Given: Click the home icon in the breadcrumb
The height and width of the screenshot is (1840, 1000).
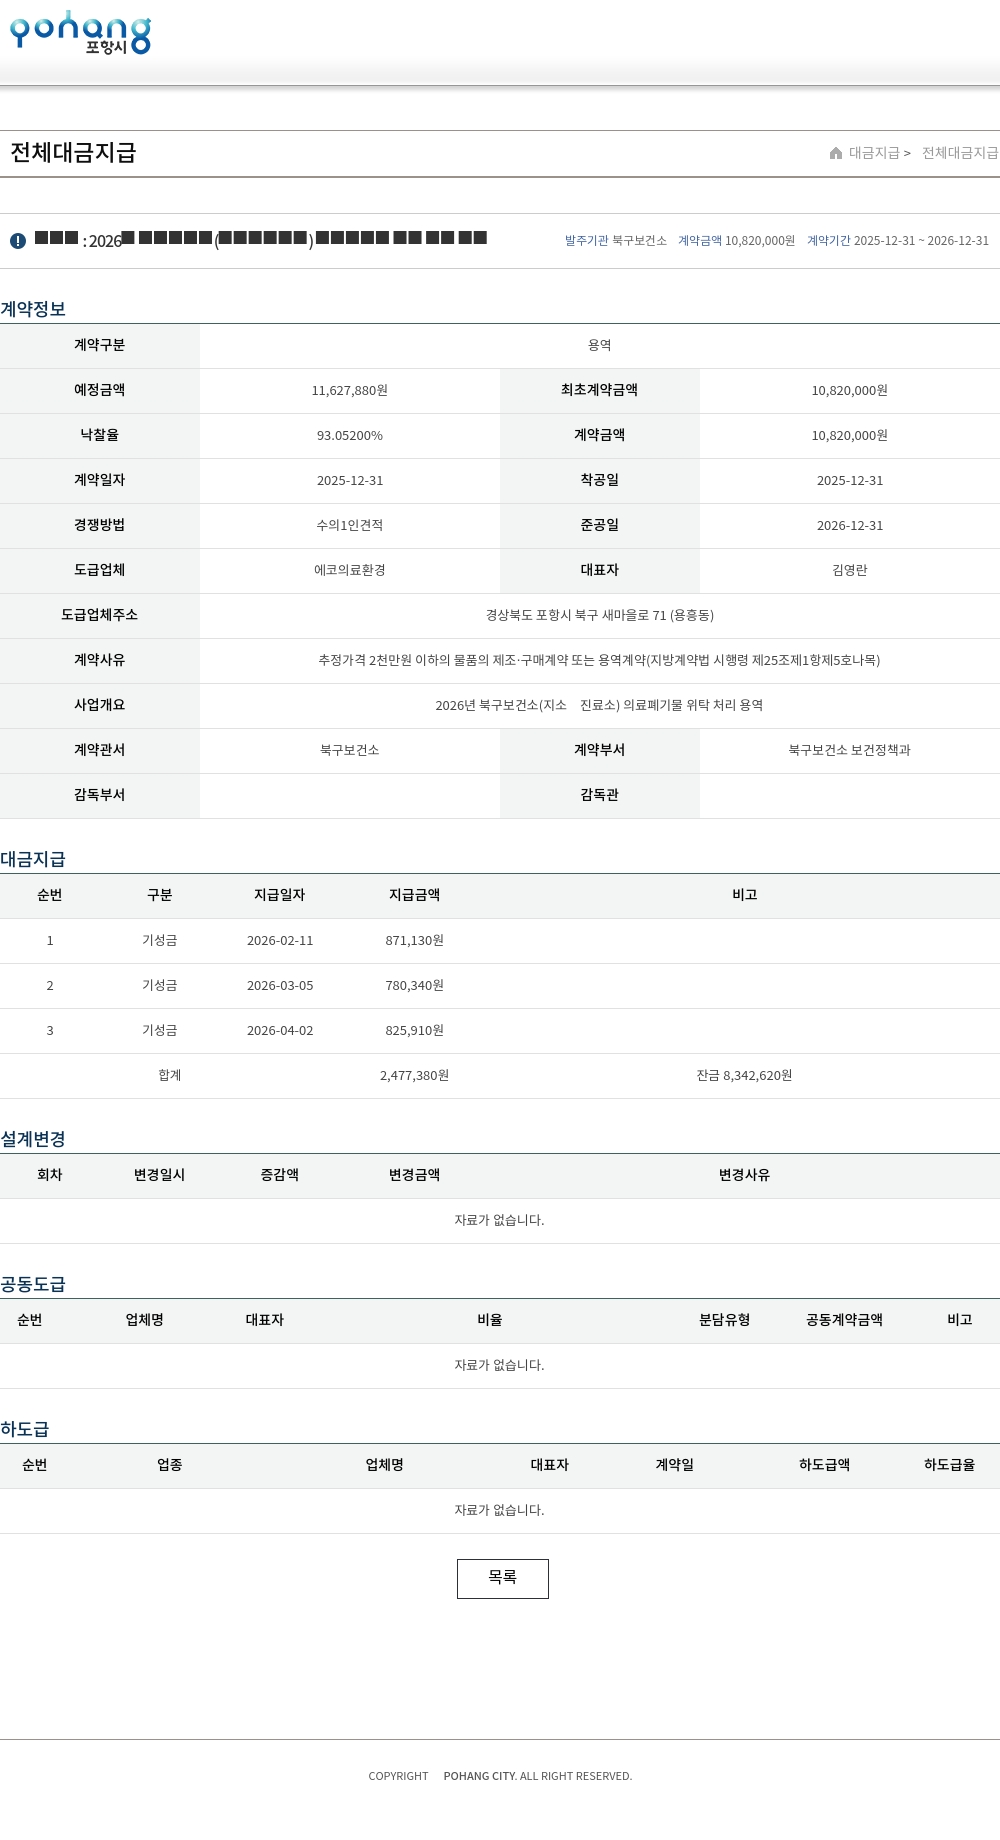Looking at the screenshot, I should click(836, 153).
